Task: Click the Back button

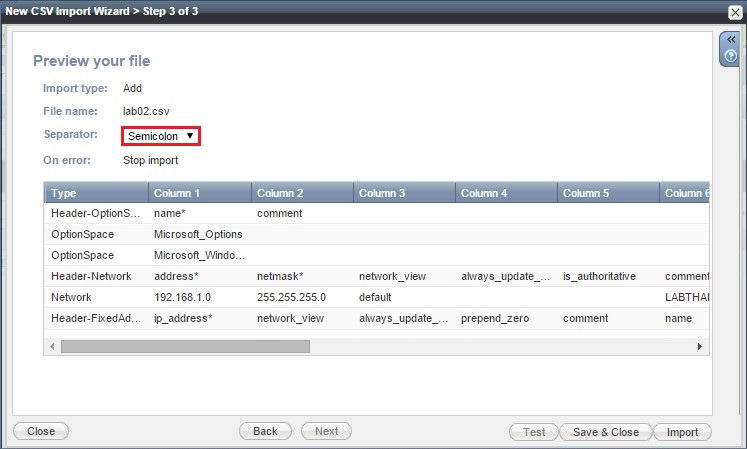Action: tap(265, 432)
